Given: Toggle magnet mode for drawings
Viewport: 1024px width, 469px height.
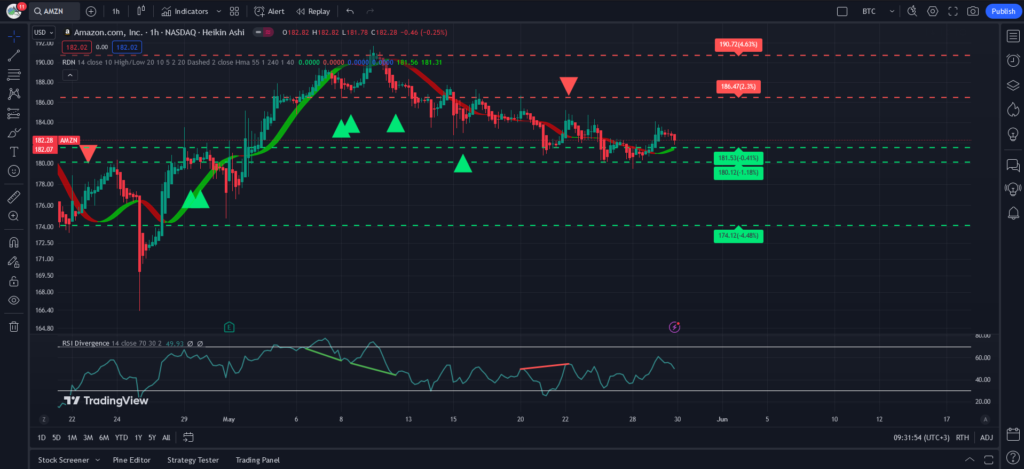Looking at the screenshot, I should pos(14,242).
